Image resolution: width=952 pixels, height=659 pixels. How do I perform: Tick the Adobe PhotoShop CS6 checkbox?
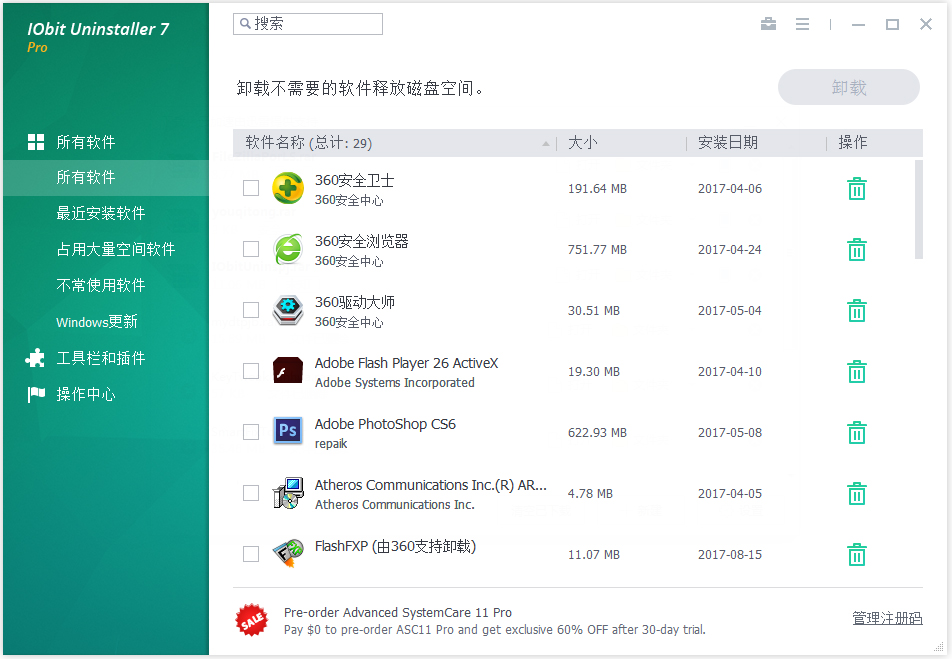coord(251,432)
